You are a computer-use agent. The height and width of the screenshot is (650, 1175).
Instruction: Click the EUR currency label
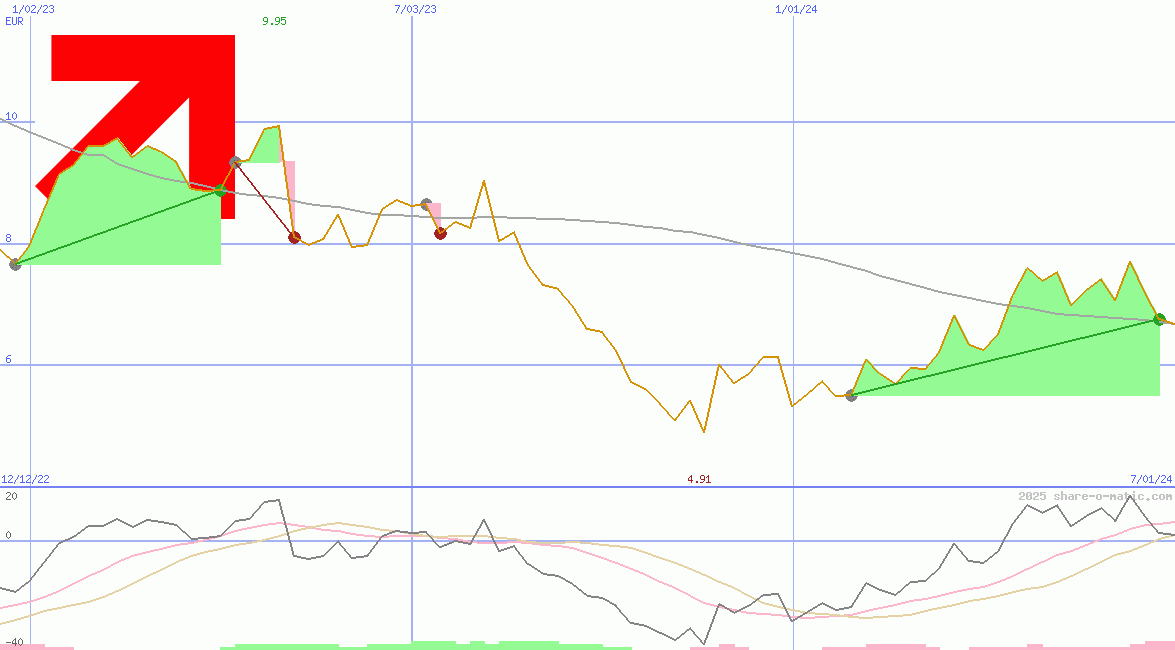click(x=14, y=21)
